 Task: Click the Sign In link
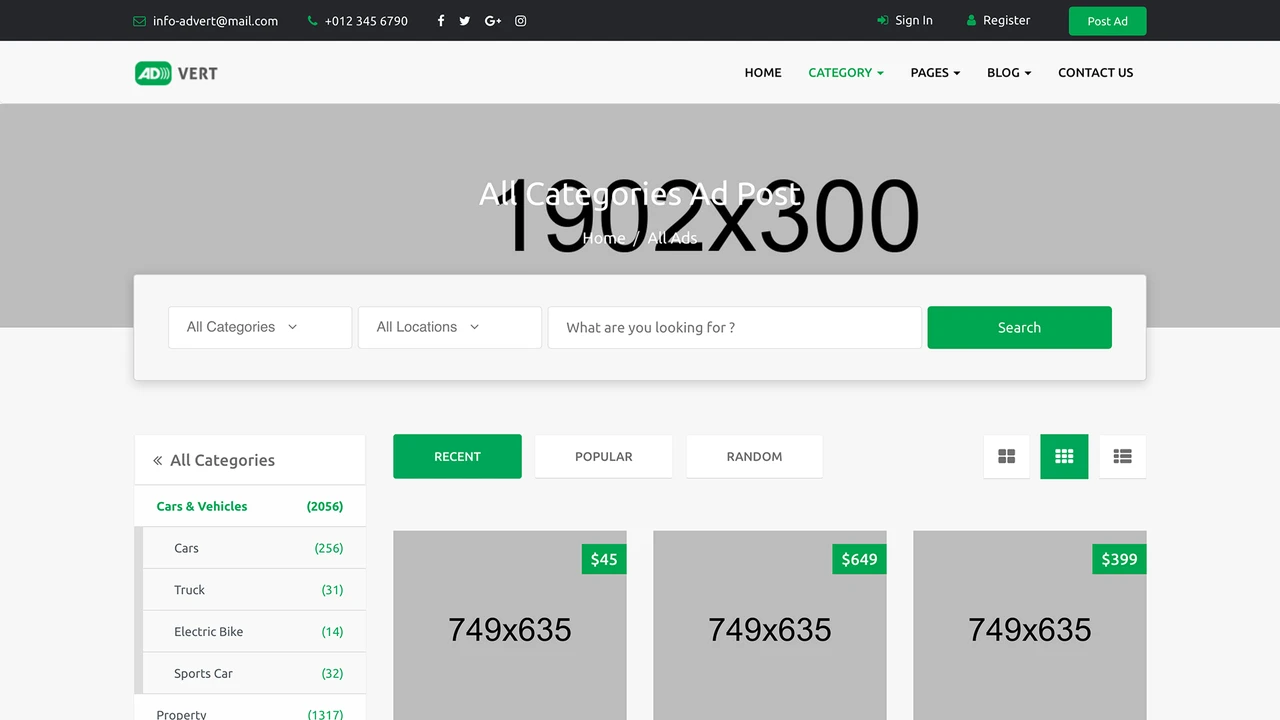tap(905, 20)
